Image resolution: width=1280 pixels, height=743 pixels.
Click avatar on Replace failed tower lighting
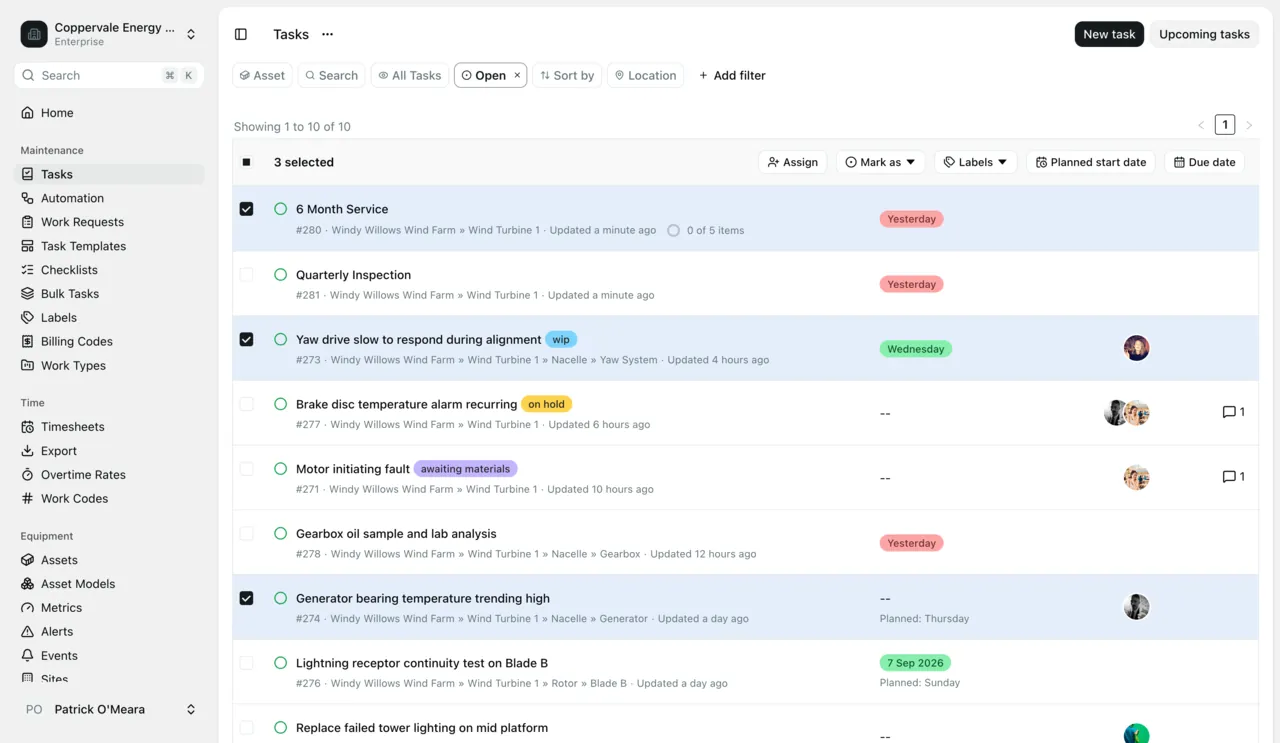tap(1136, 733)
